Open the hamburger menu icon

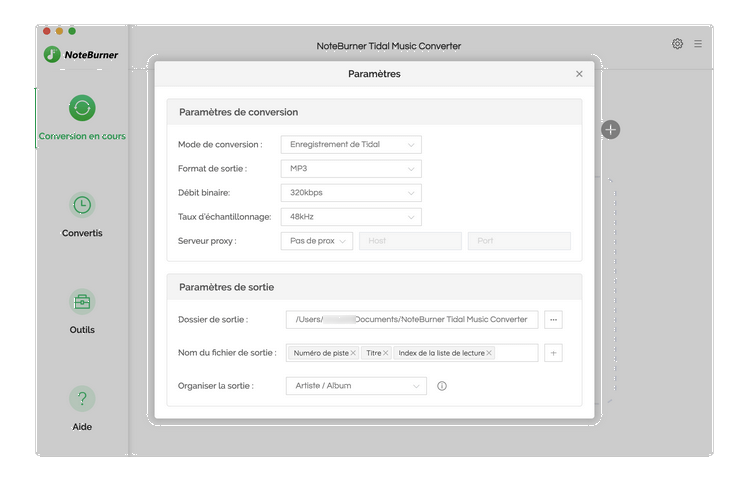pos(698,44)
